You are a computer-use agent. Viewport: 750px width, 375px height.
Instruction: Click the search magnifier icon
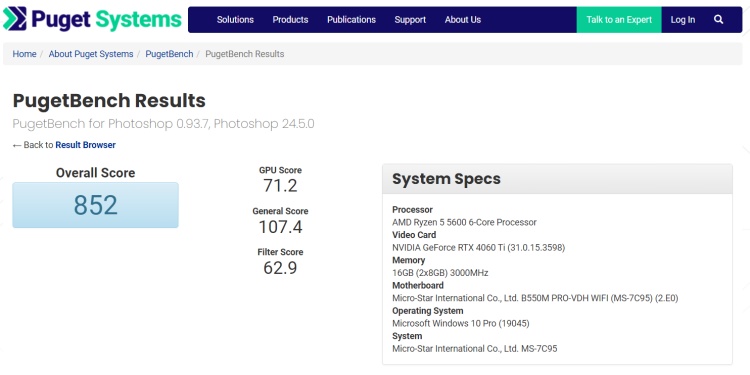tap(718, 20)
